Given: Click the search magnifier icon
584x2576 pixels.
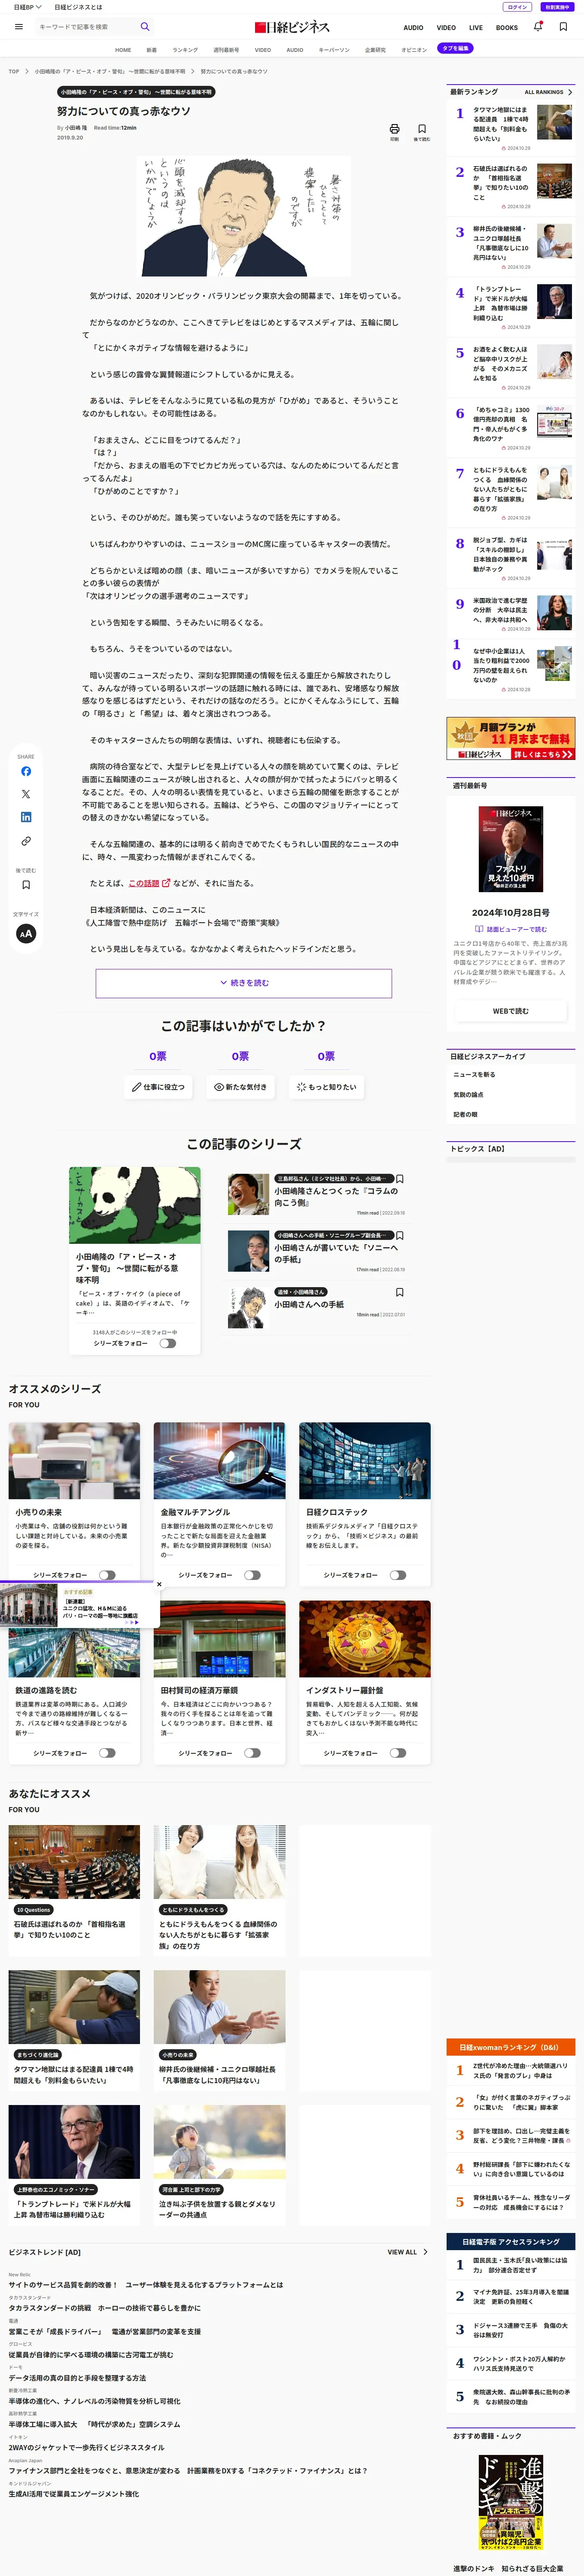Looking at the screenshot, I should (145, 27).
